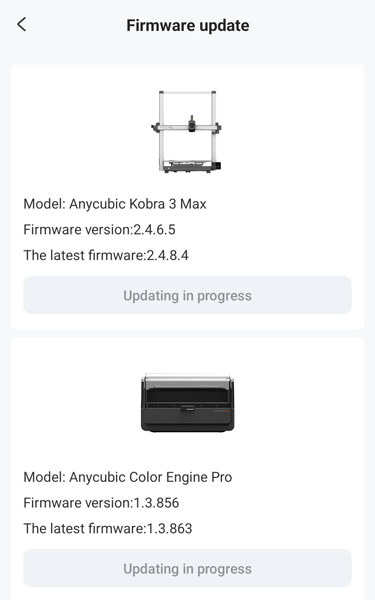Tap the front latch on the Color Engine Pro

pos(187,408)
